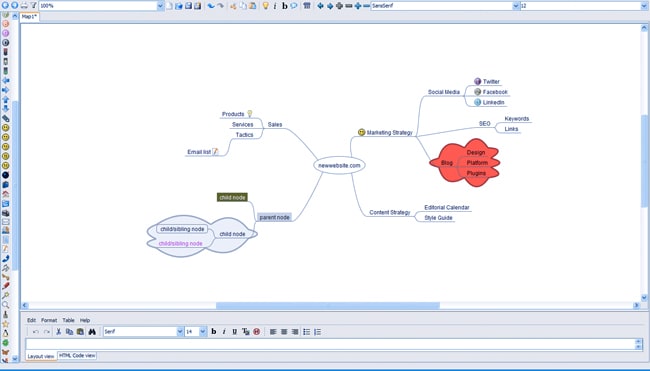Redo the action in the main toolbar

click(x=221, y=6)
